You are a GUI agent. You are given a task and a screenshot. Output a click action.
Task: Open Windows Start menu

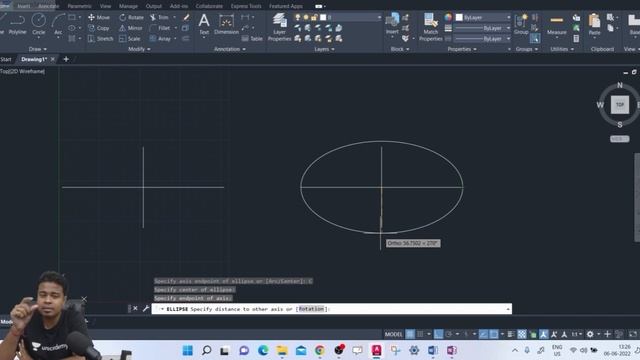(188, 350)
